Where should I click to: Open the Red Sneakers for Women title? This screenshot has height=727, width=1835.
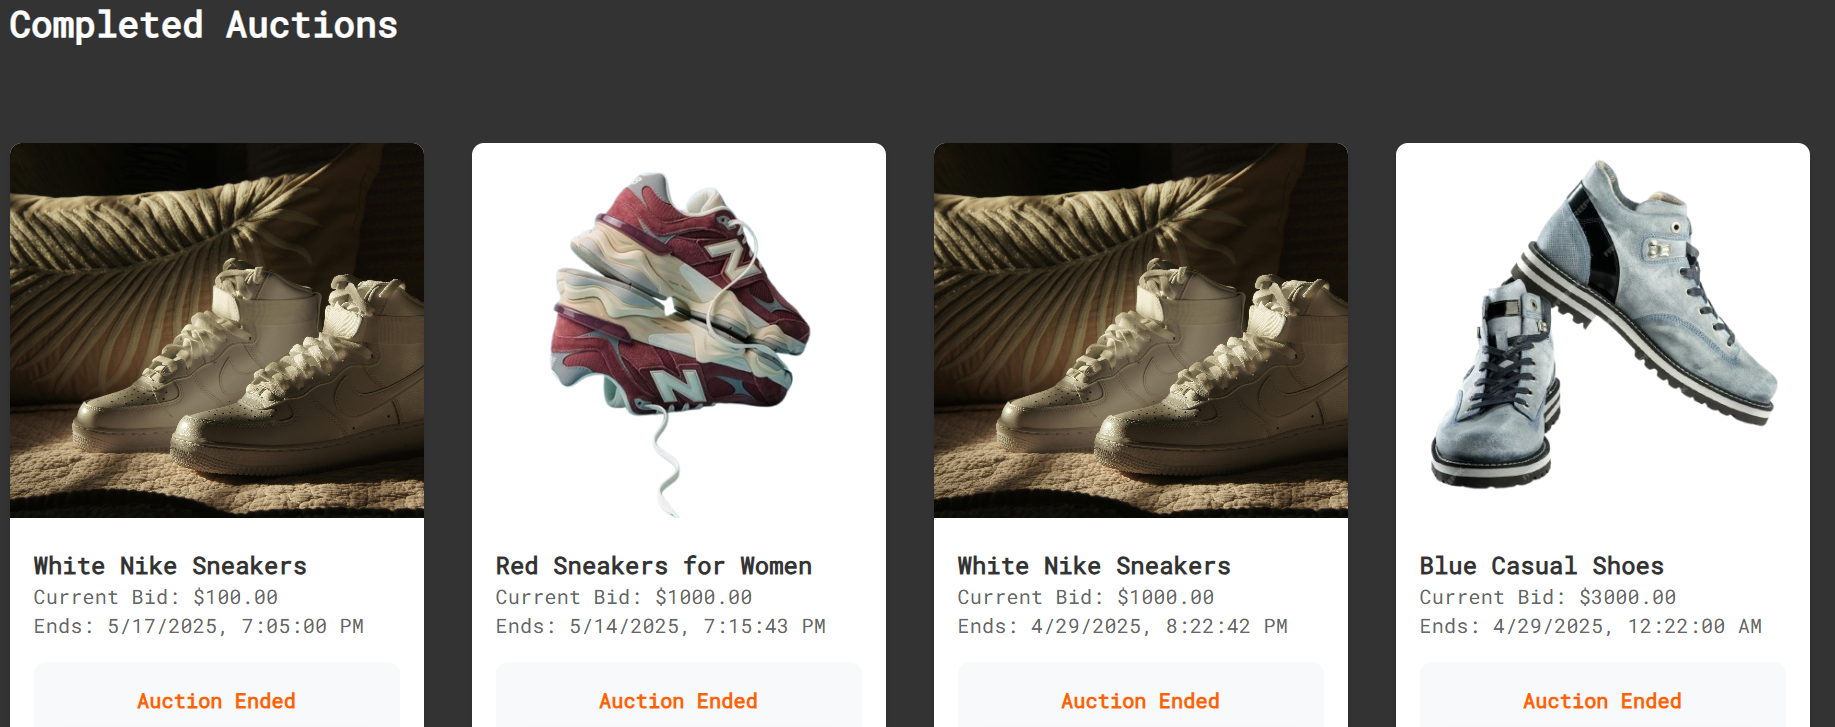pyautogui.click(x=653, y=566)
